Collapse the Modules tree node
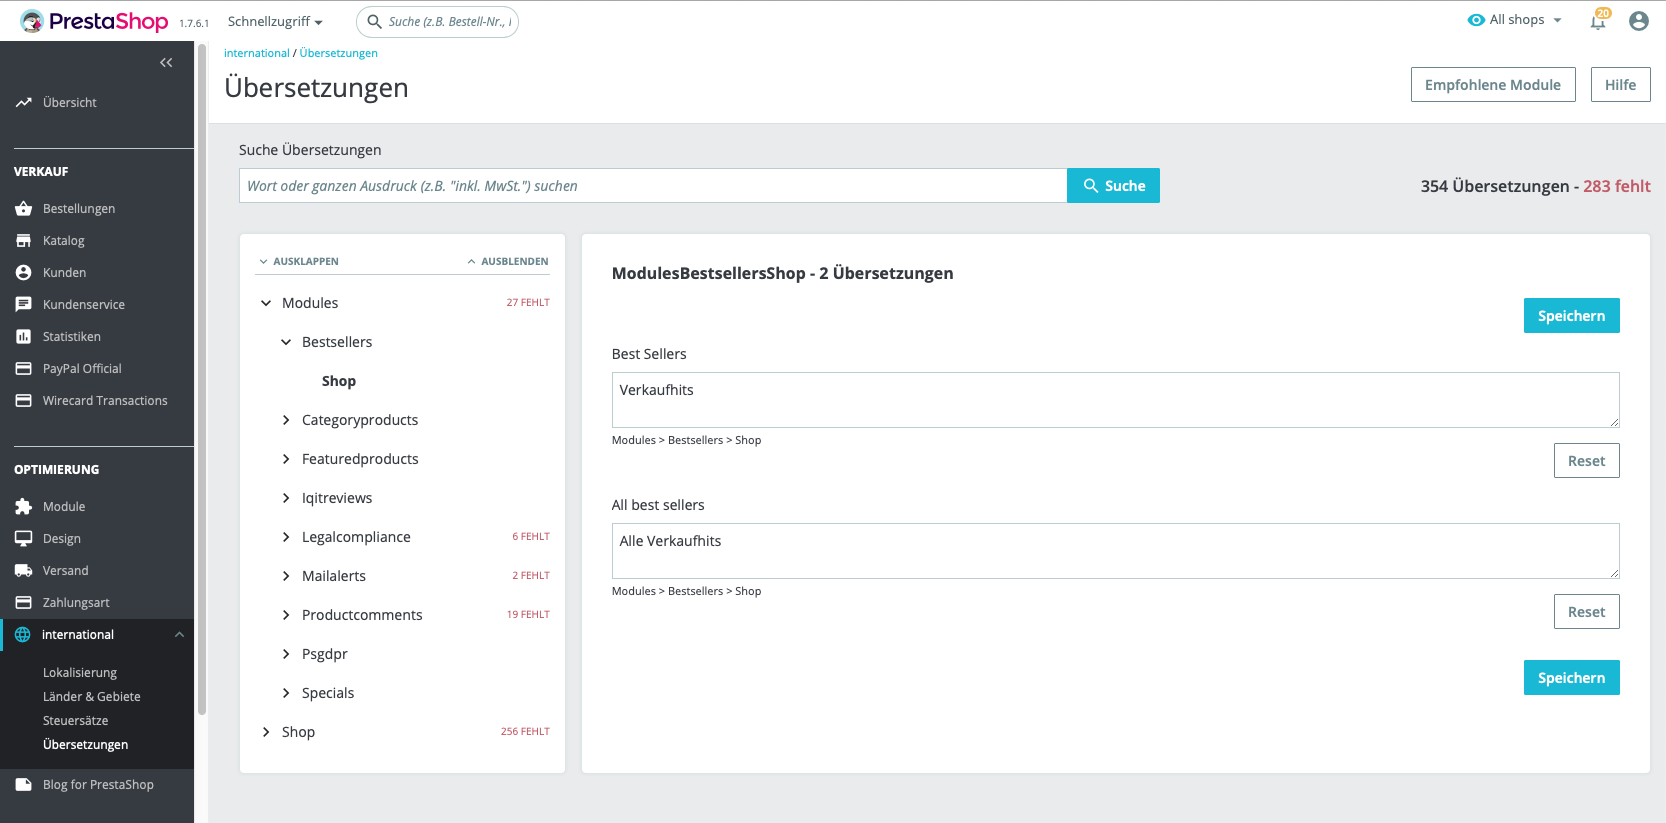The height and width of the screenshot is (823, 1666). coord(266,303)
